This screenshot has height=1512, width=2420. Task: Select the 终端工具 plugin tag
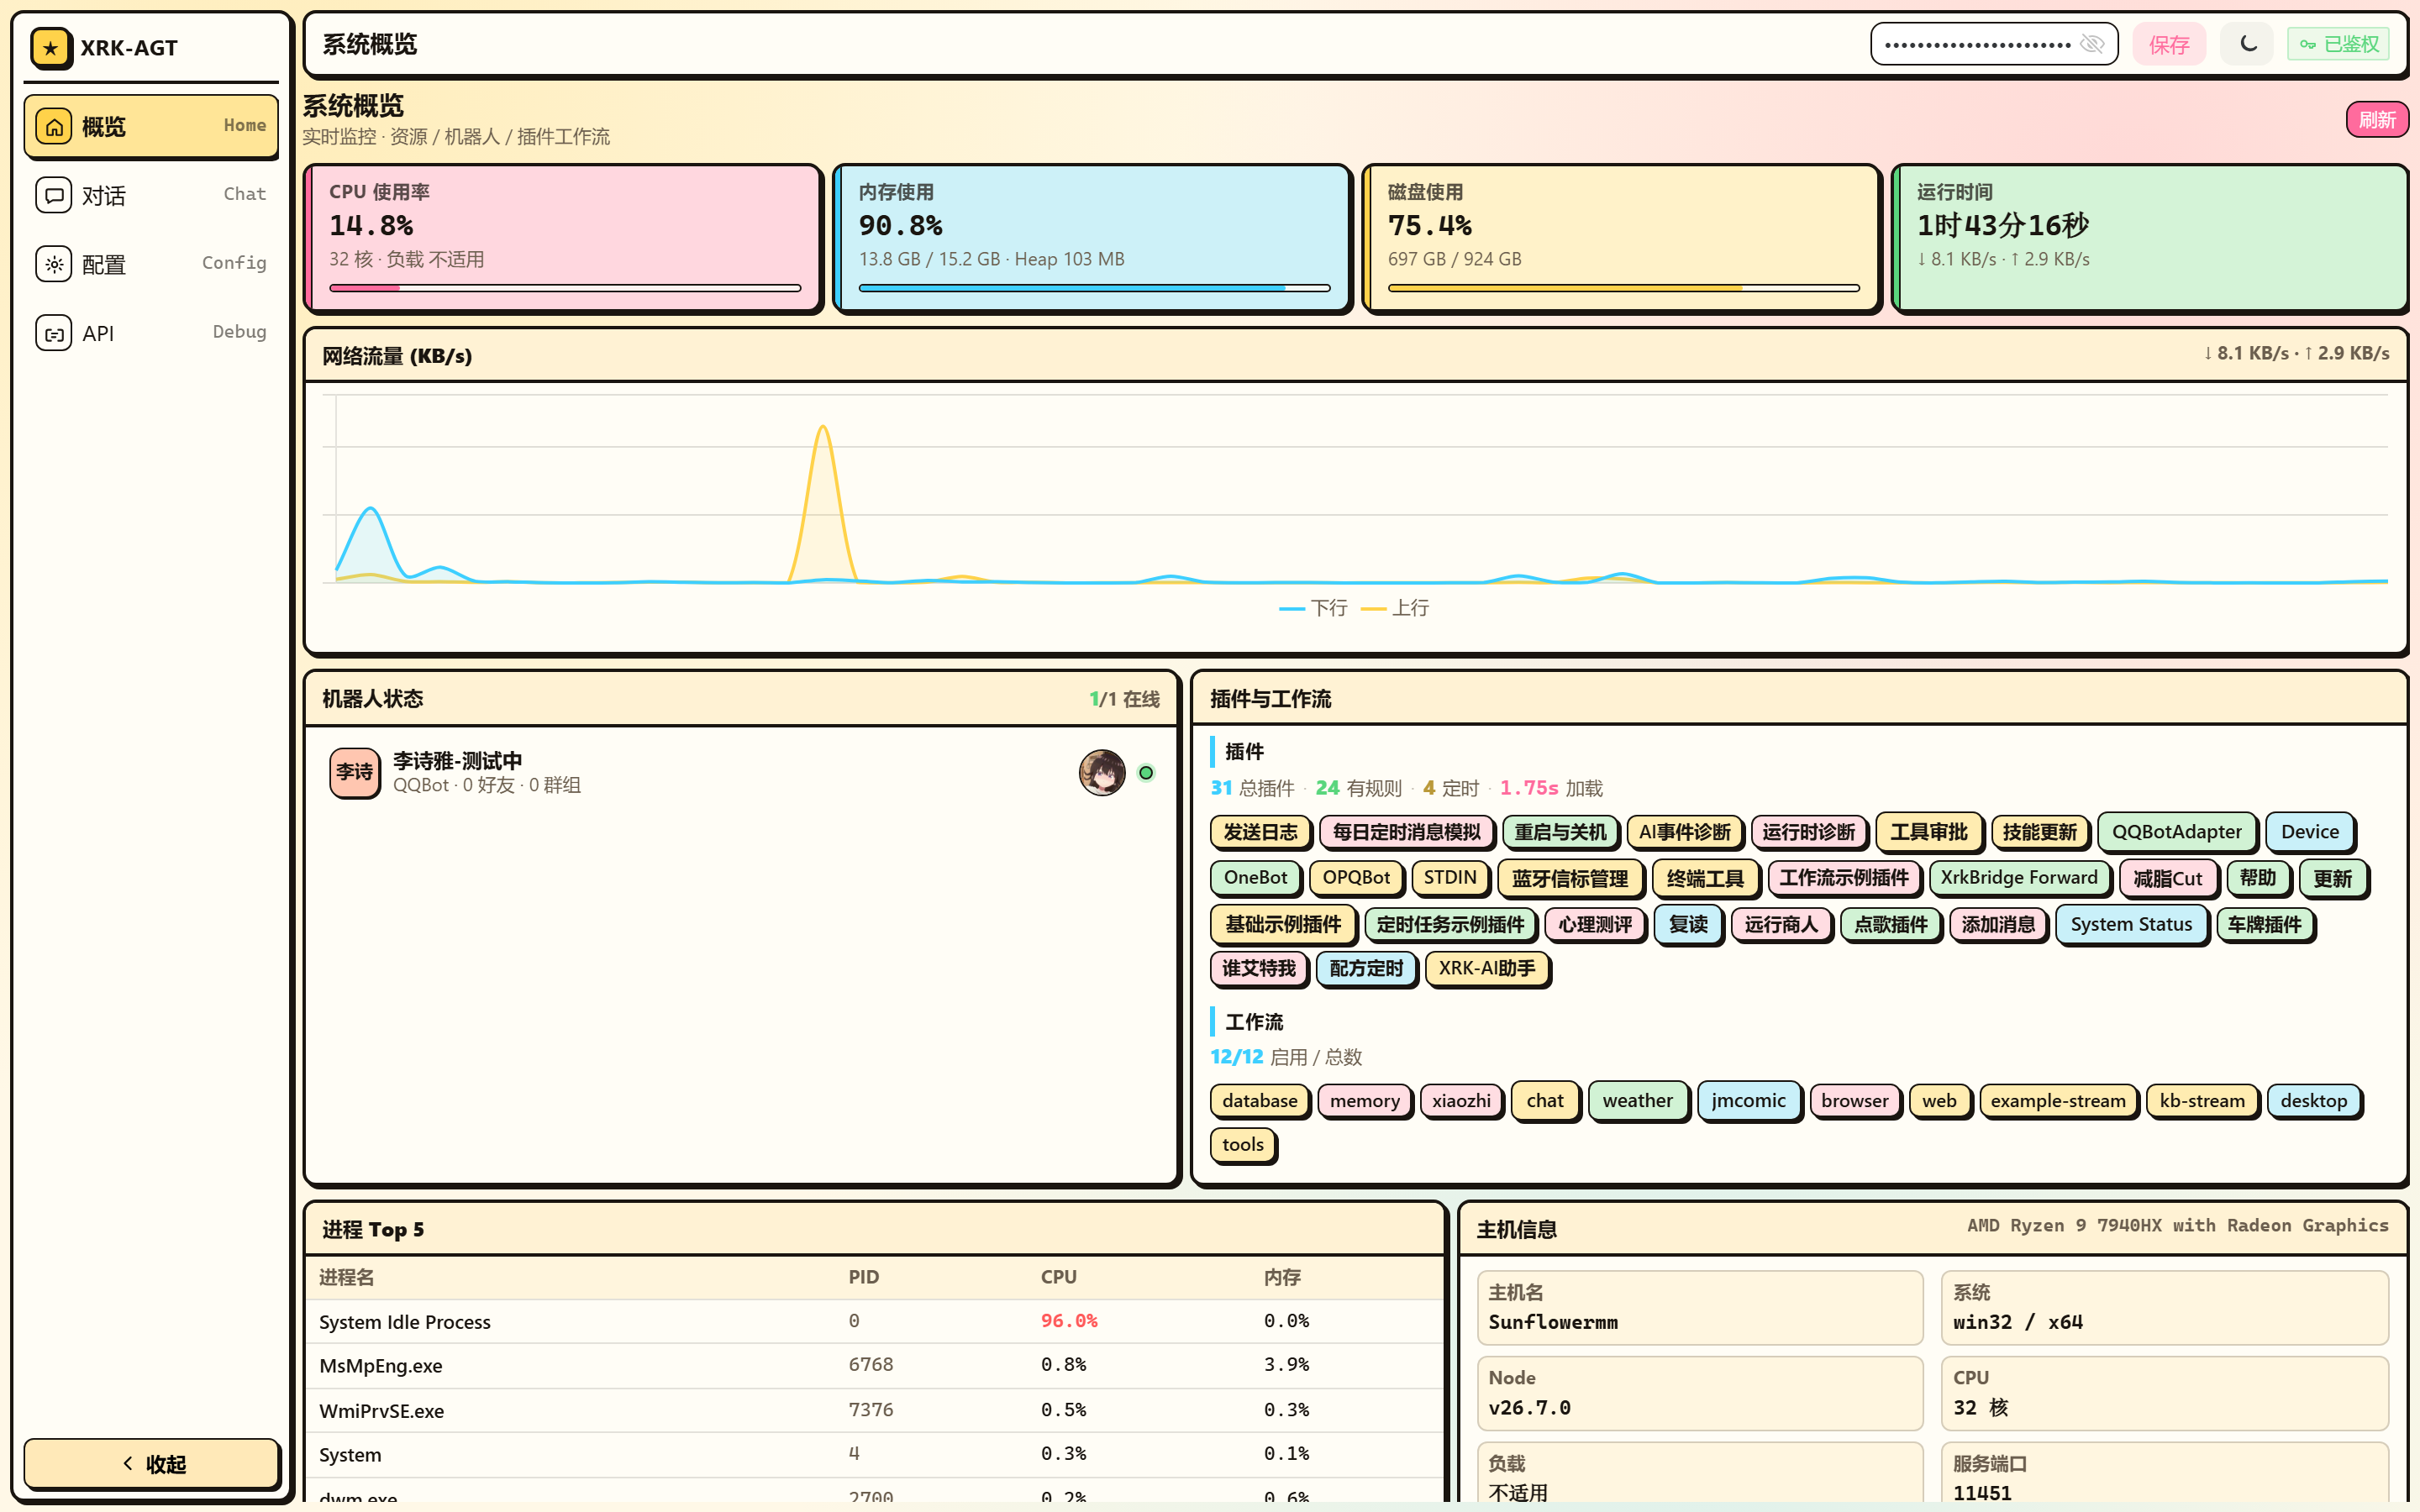(x=1705, y=878)
